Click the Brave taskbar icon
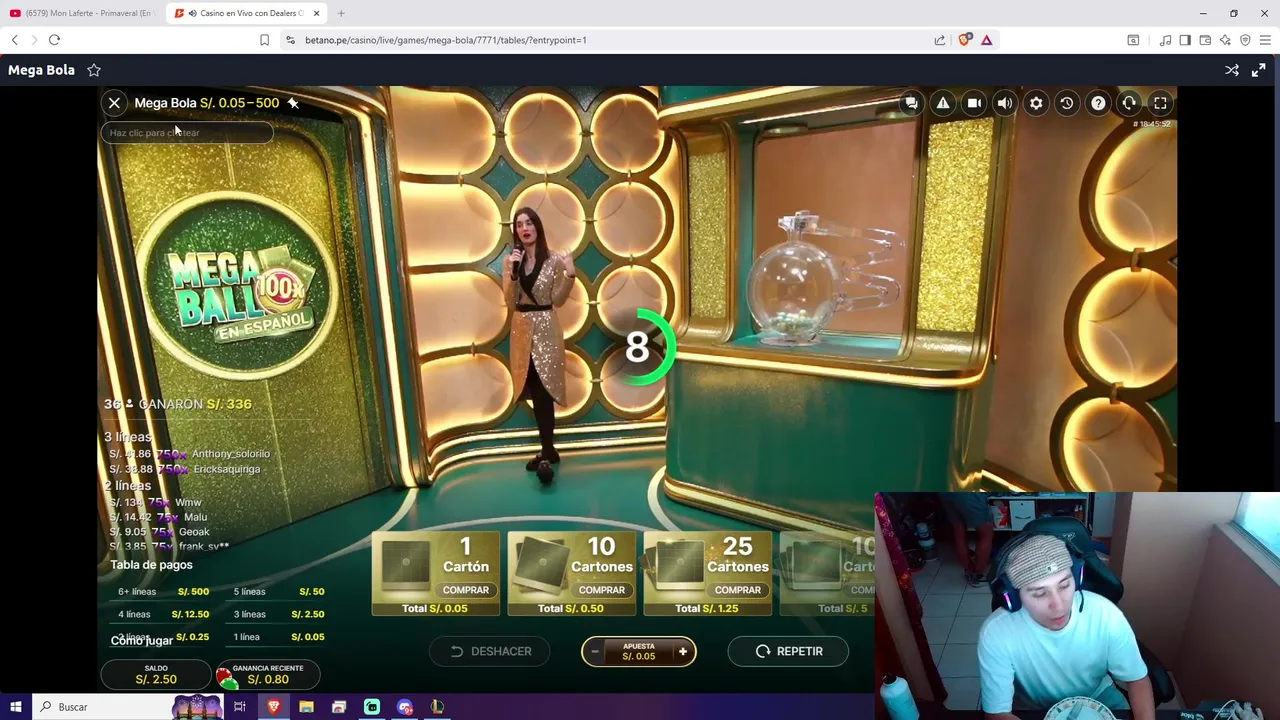Screen dimensions: 1280x720 tap(273, 707)
